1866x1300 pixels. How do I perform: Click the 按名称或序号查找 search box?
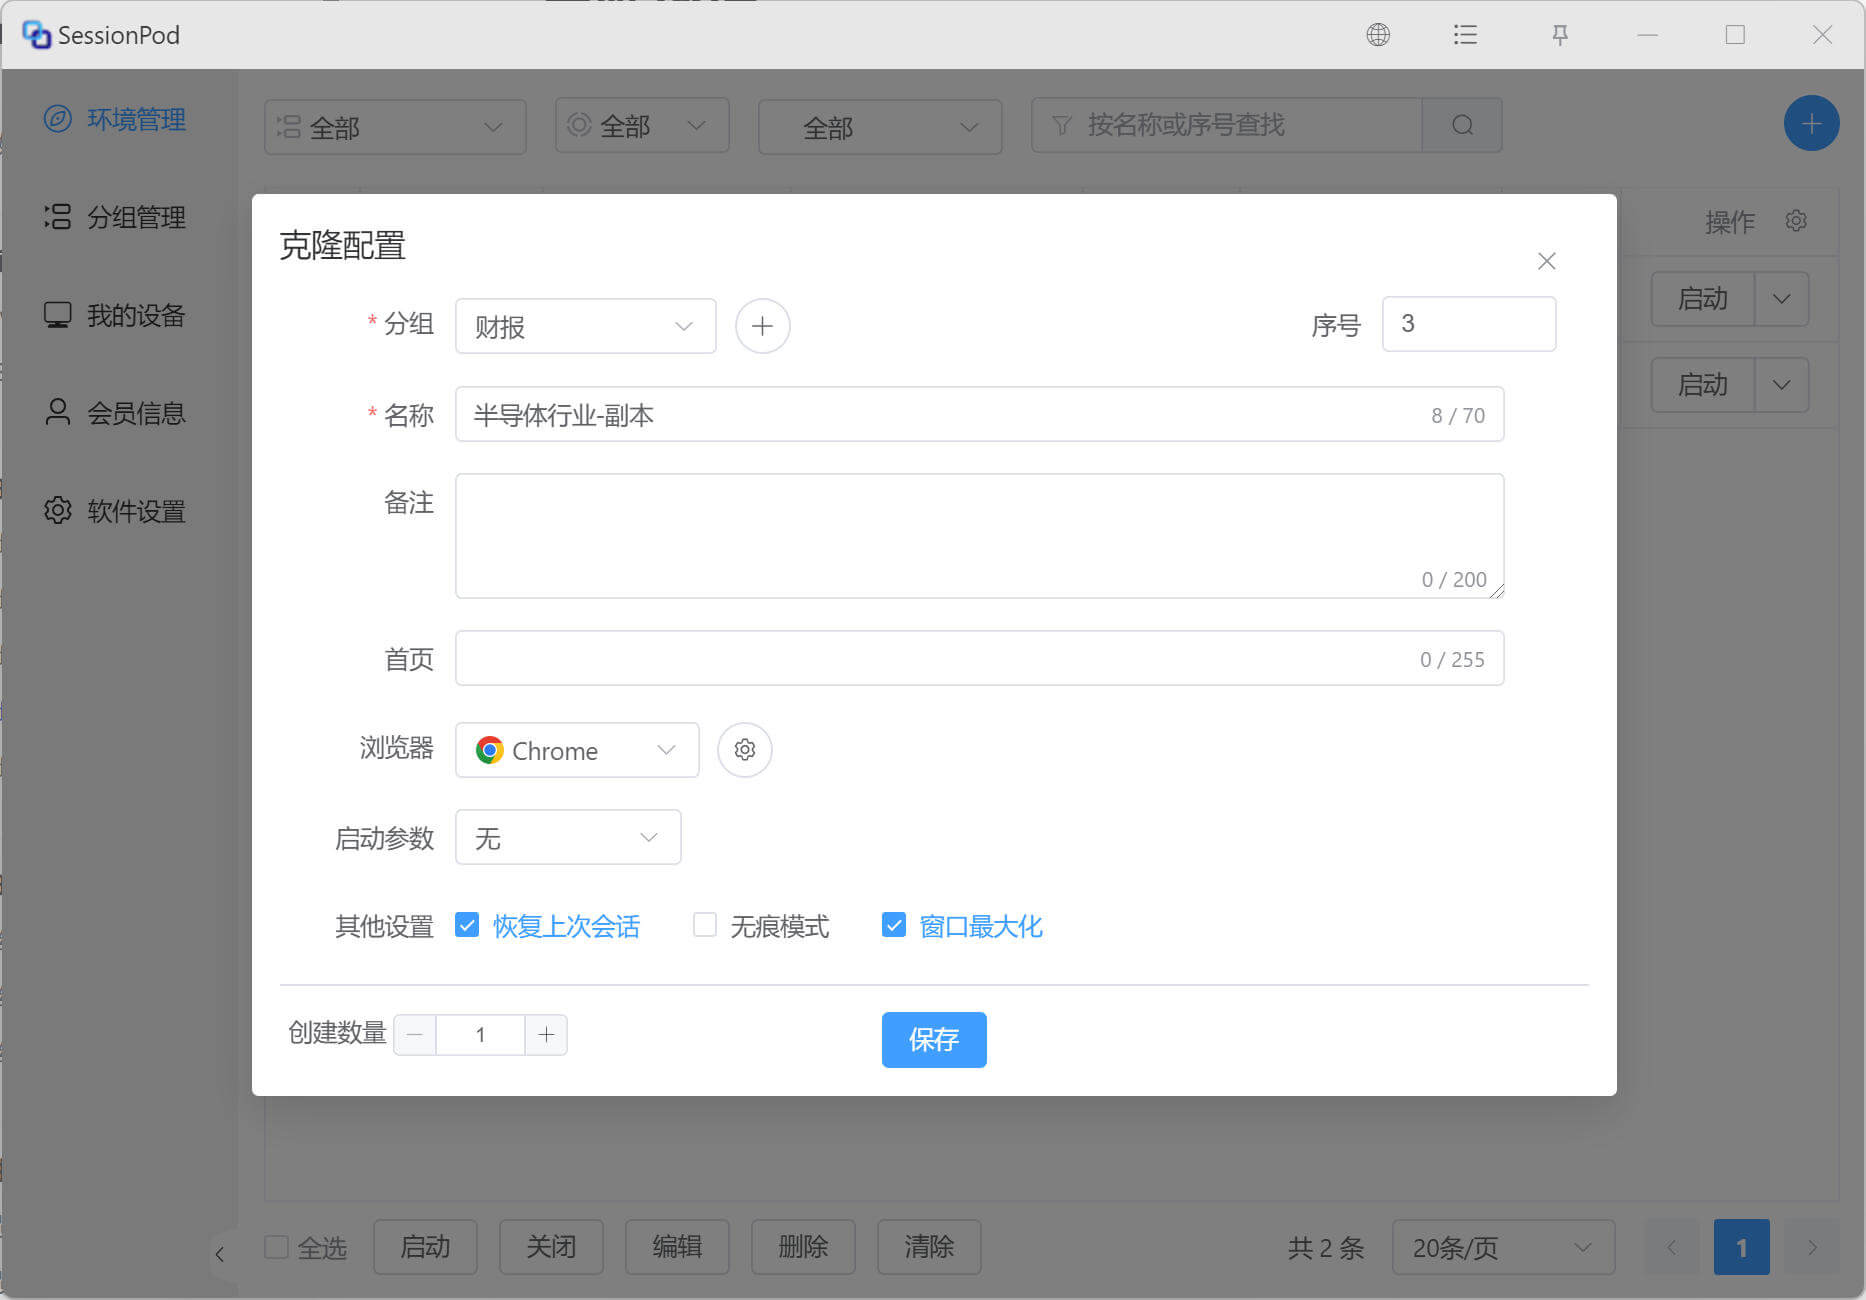[1228, 125]
